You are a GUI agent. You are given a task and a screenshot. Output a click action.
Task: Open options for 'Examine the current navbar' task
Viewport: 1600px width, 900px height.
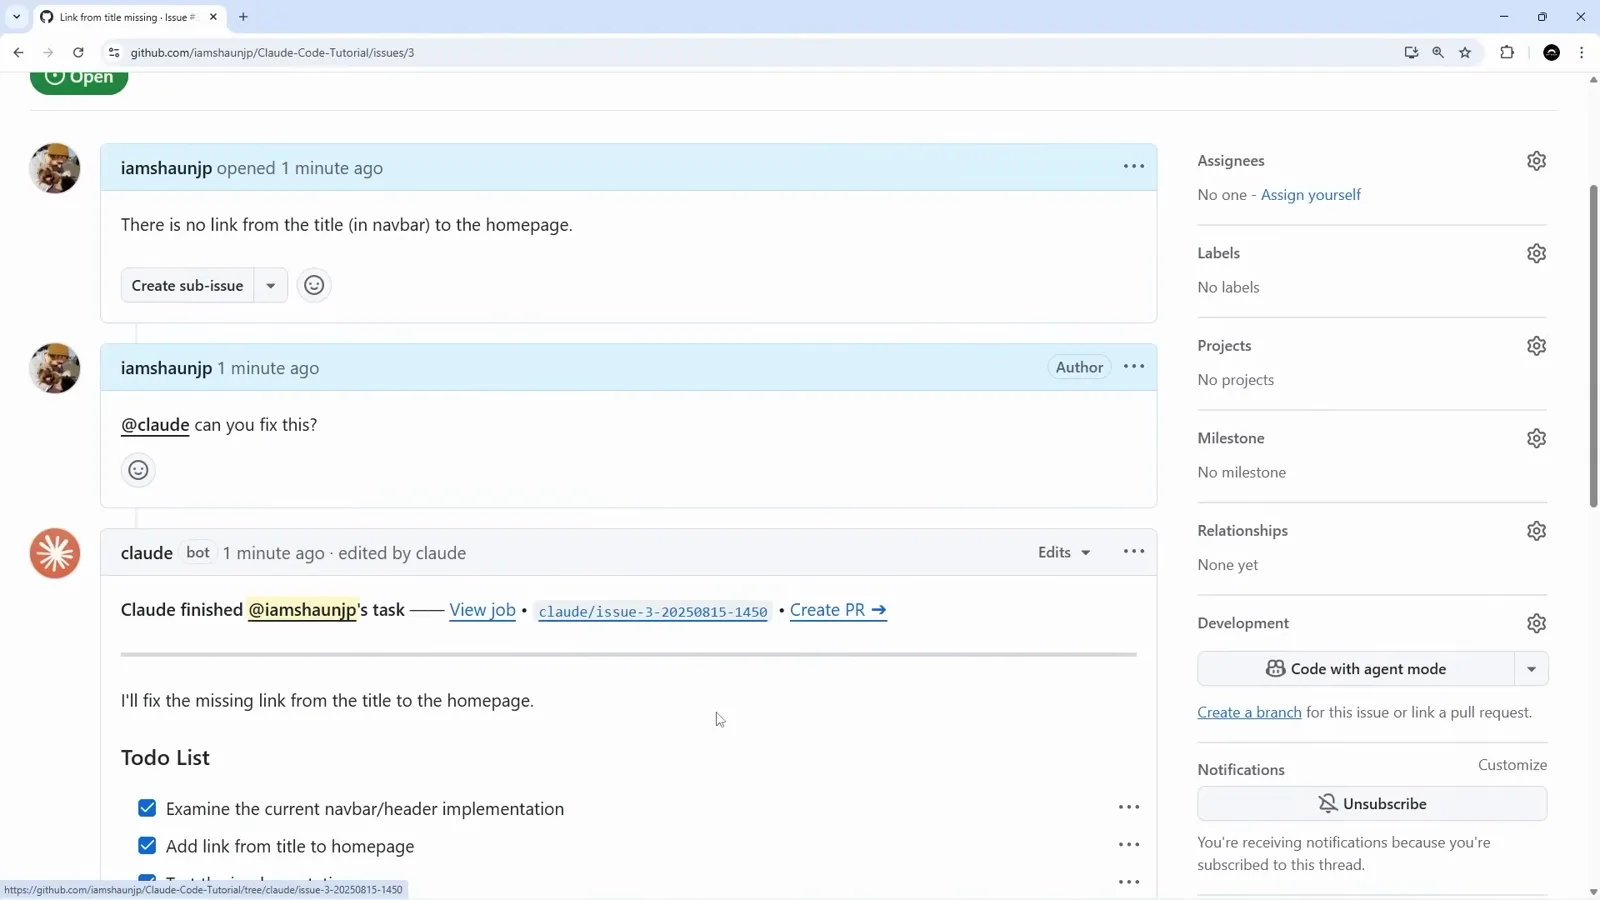[1129, 807]
